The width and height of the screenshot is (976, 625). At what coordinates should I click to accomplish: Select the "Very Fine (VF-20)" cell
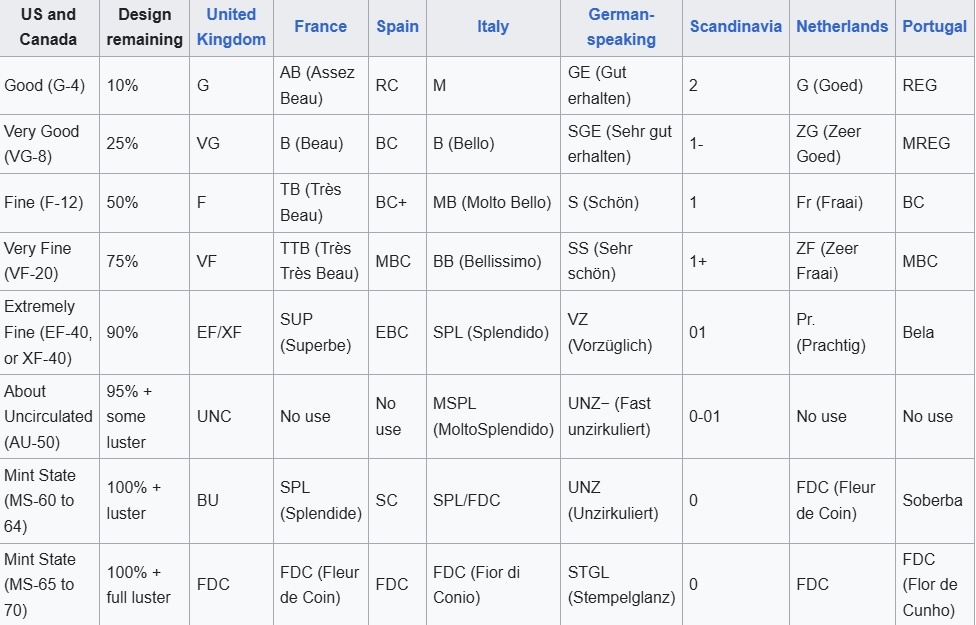[x=38, y=260]
